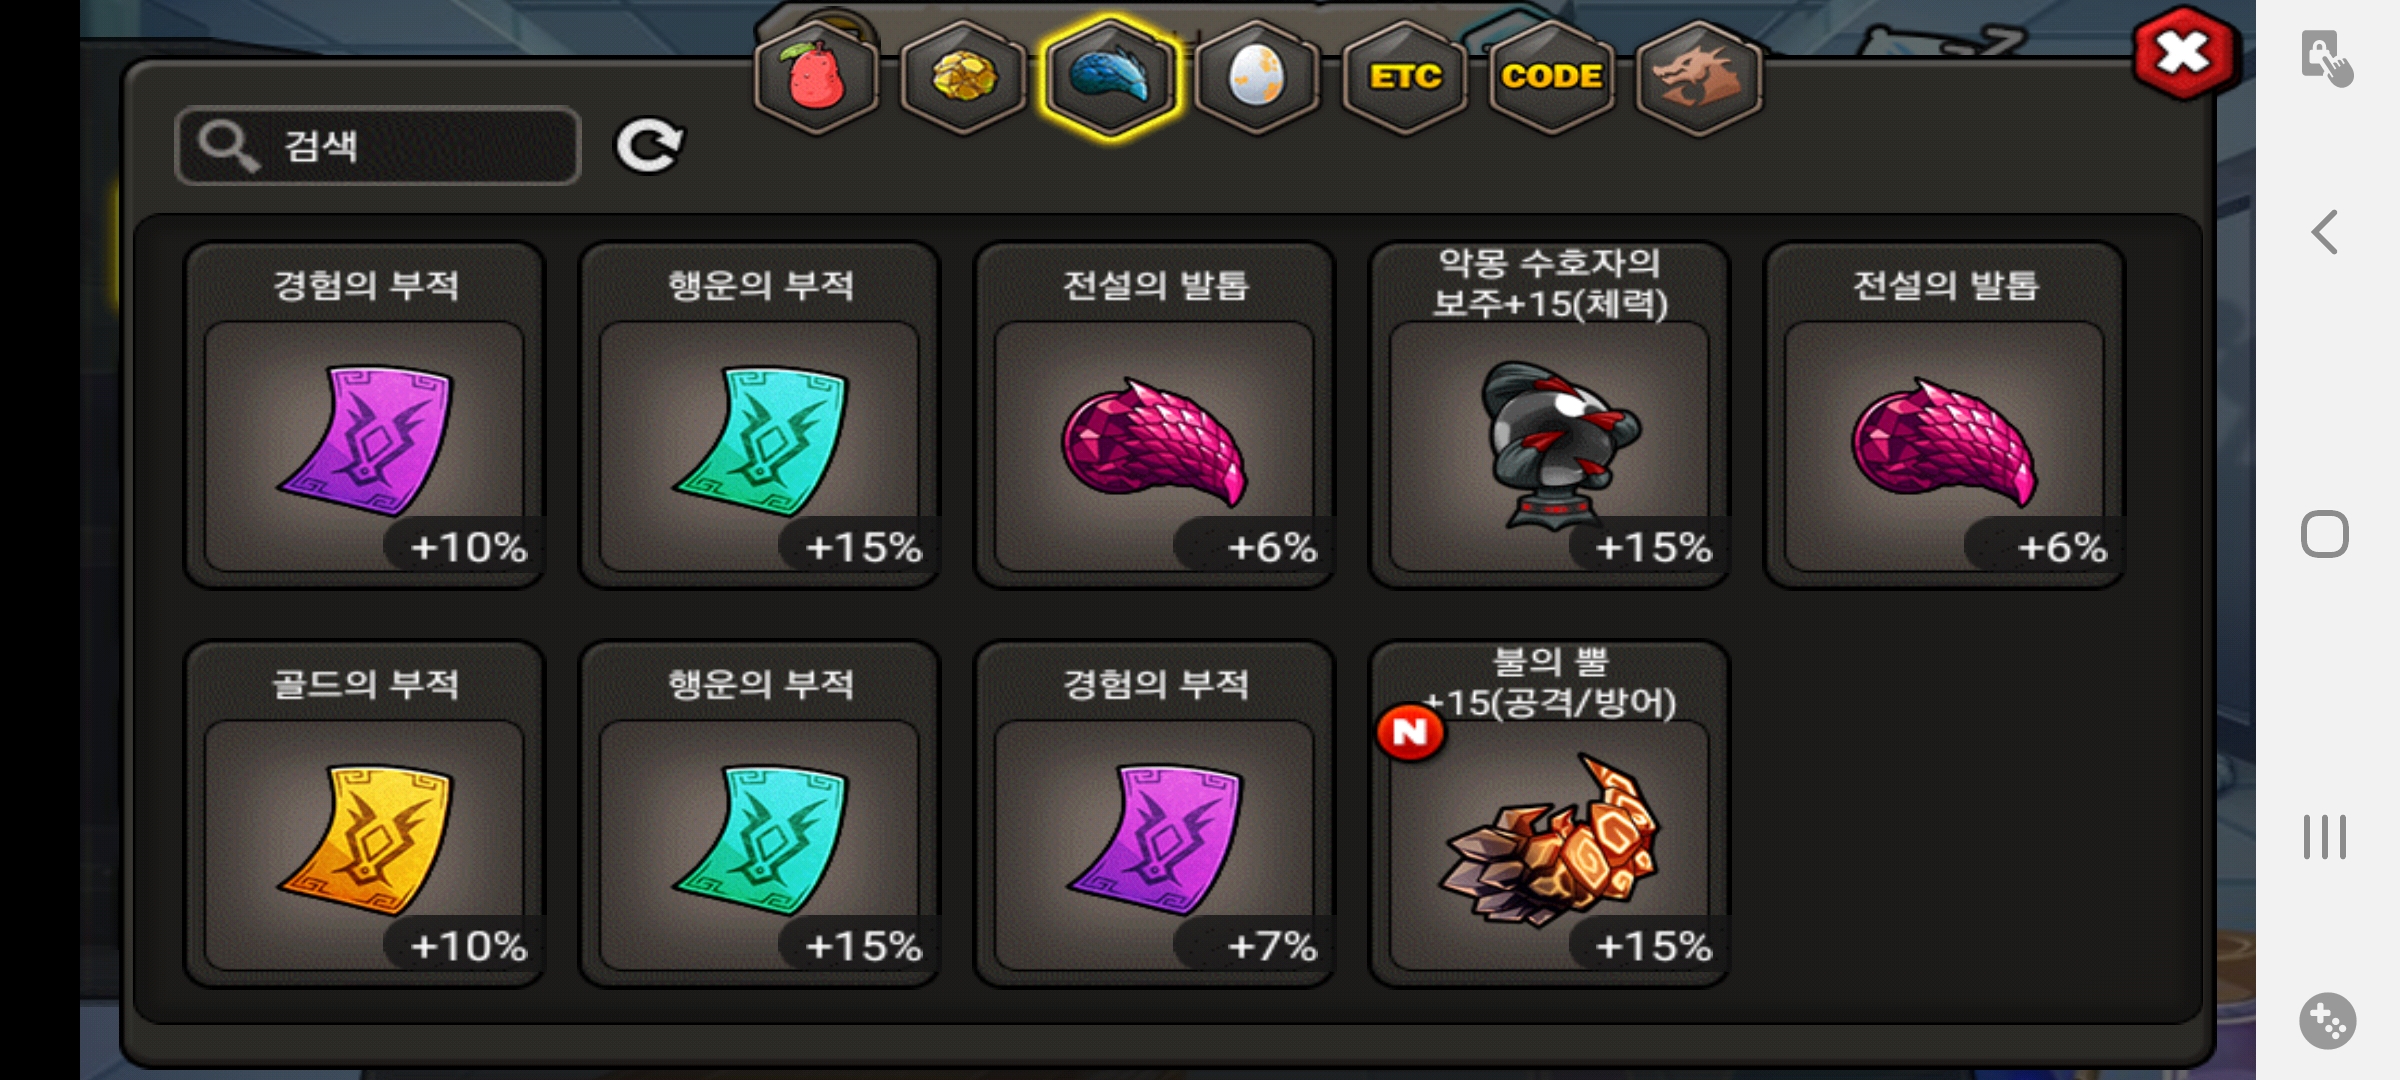Choose top-row 행운의 부적 teal talisman

tap(759, 415)
